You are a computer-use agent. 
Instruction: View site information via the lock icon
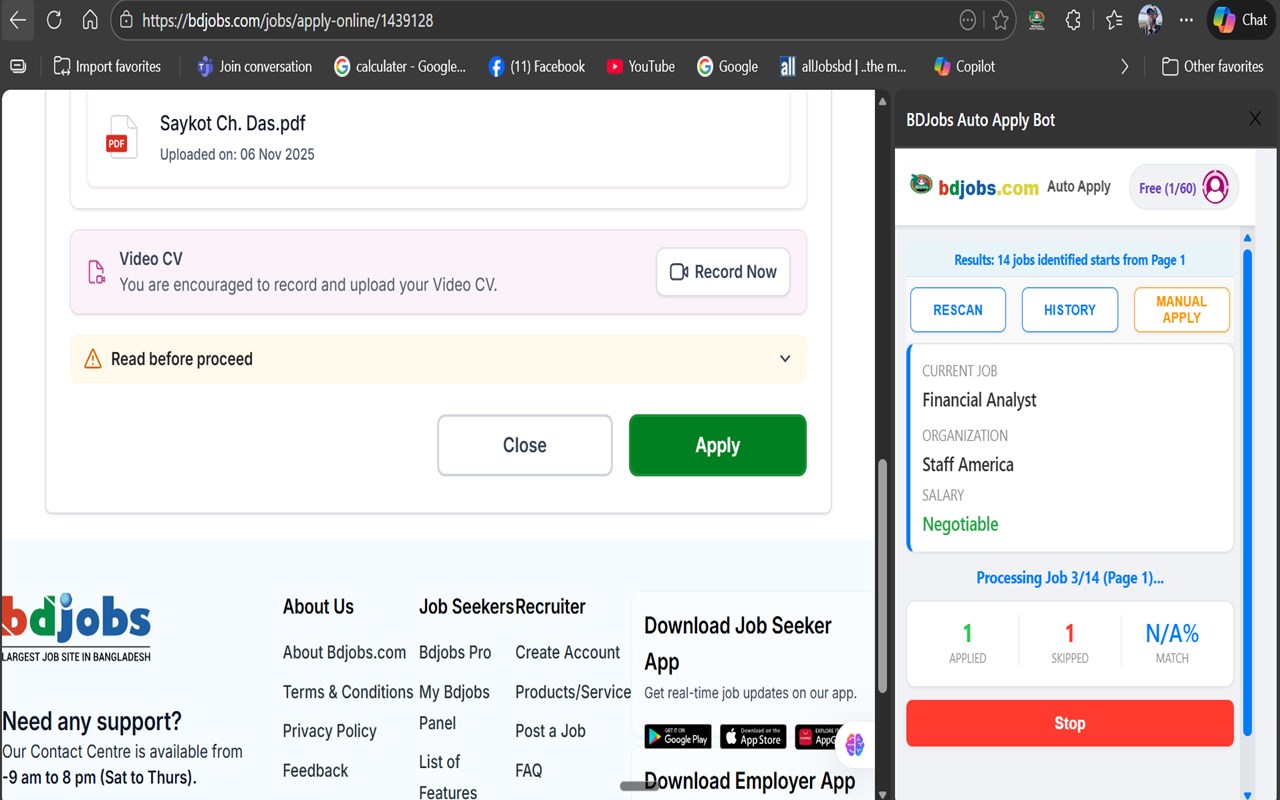125,20
